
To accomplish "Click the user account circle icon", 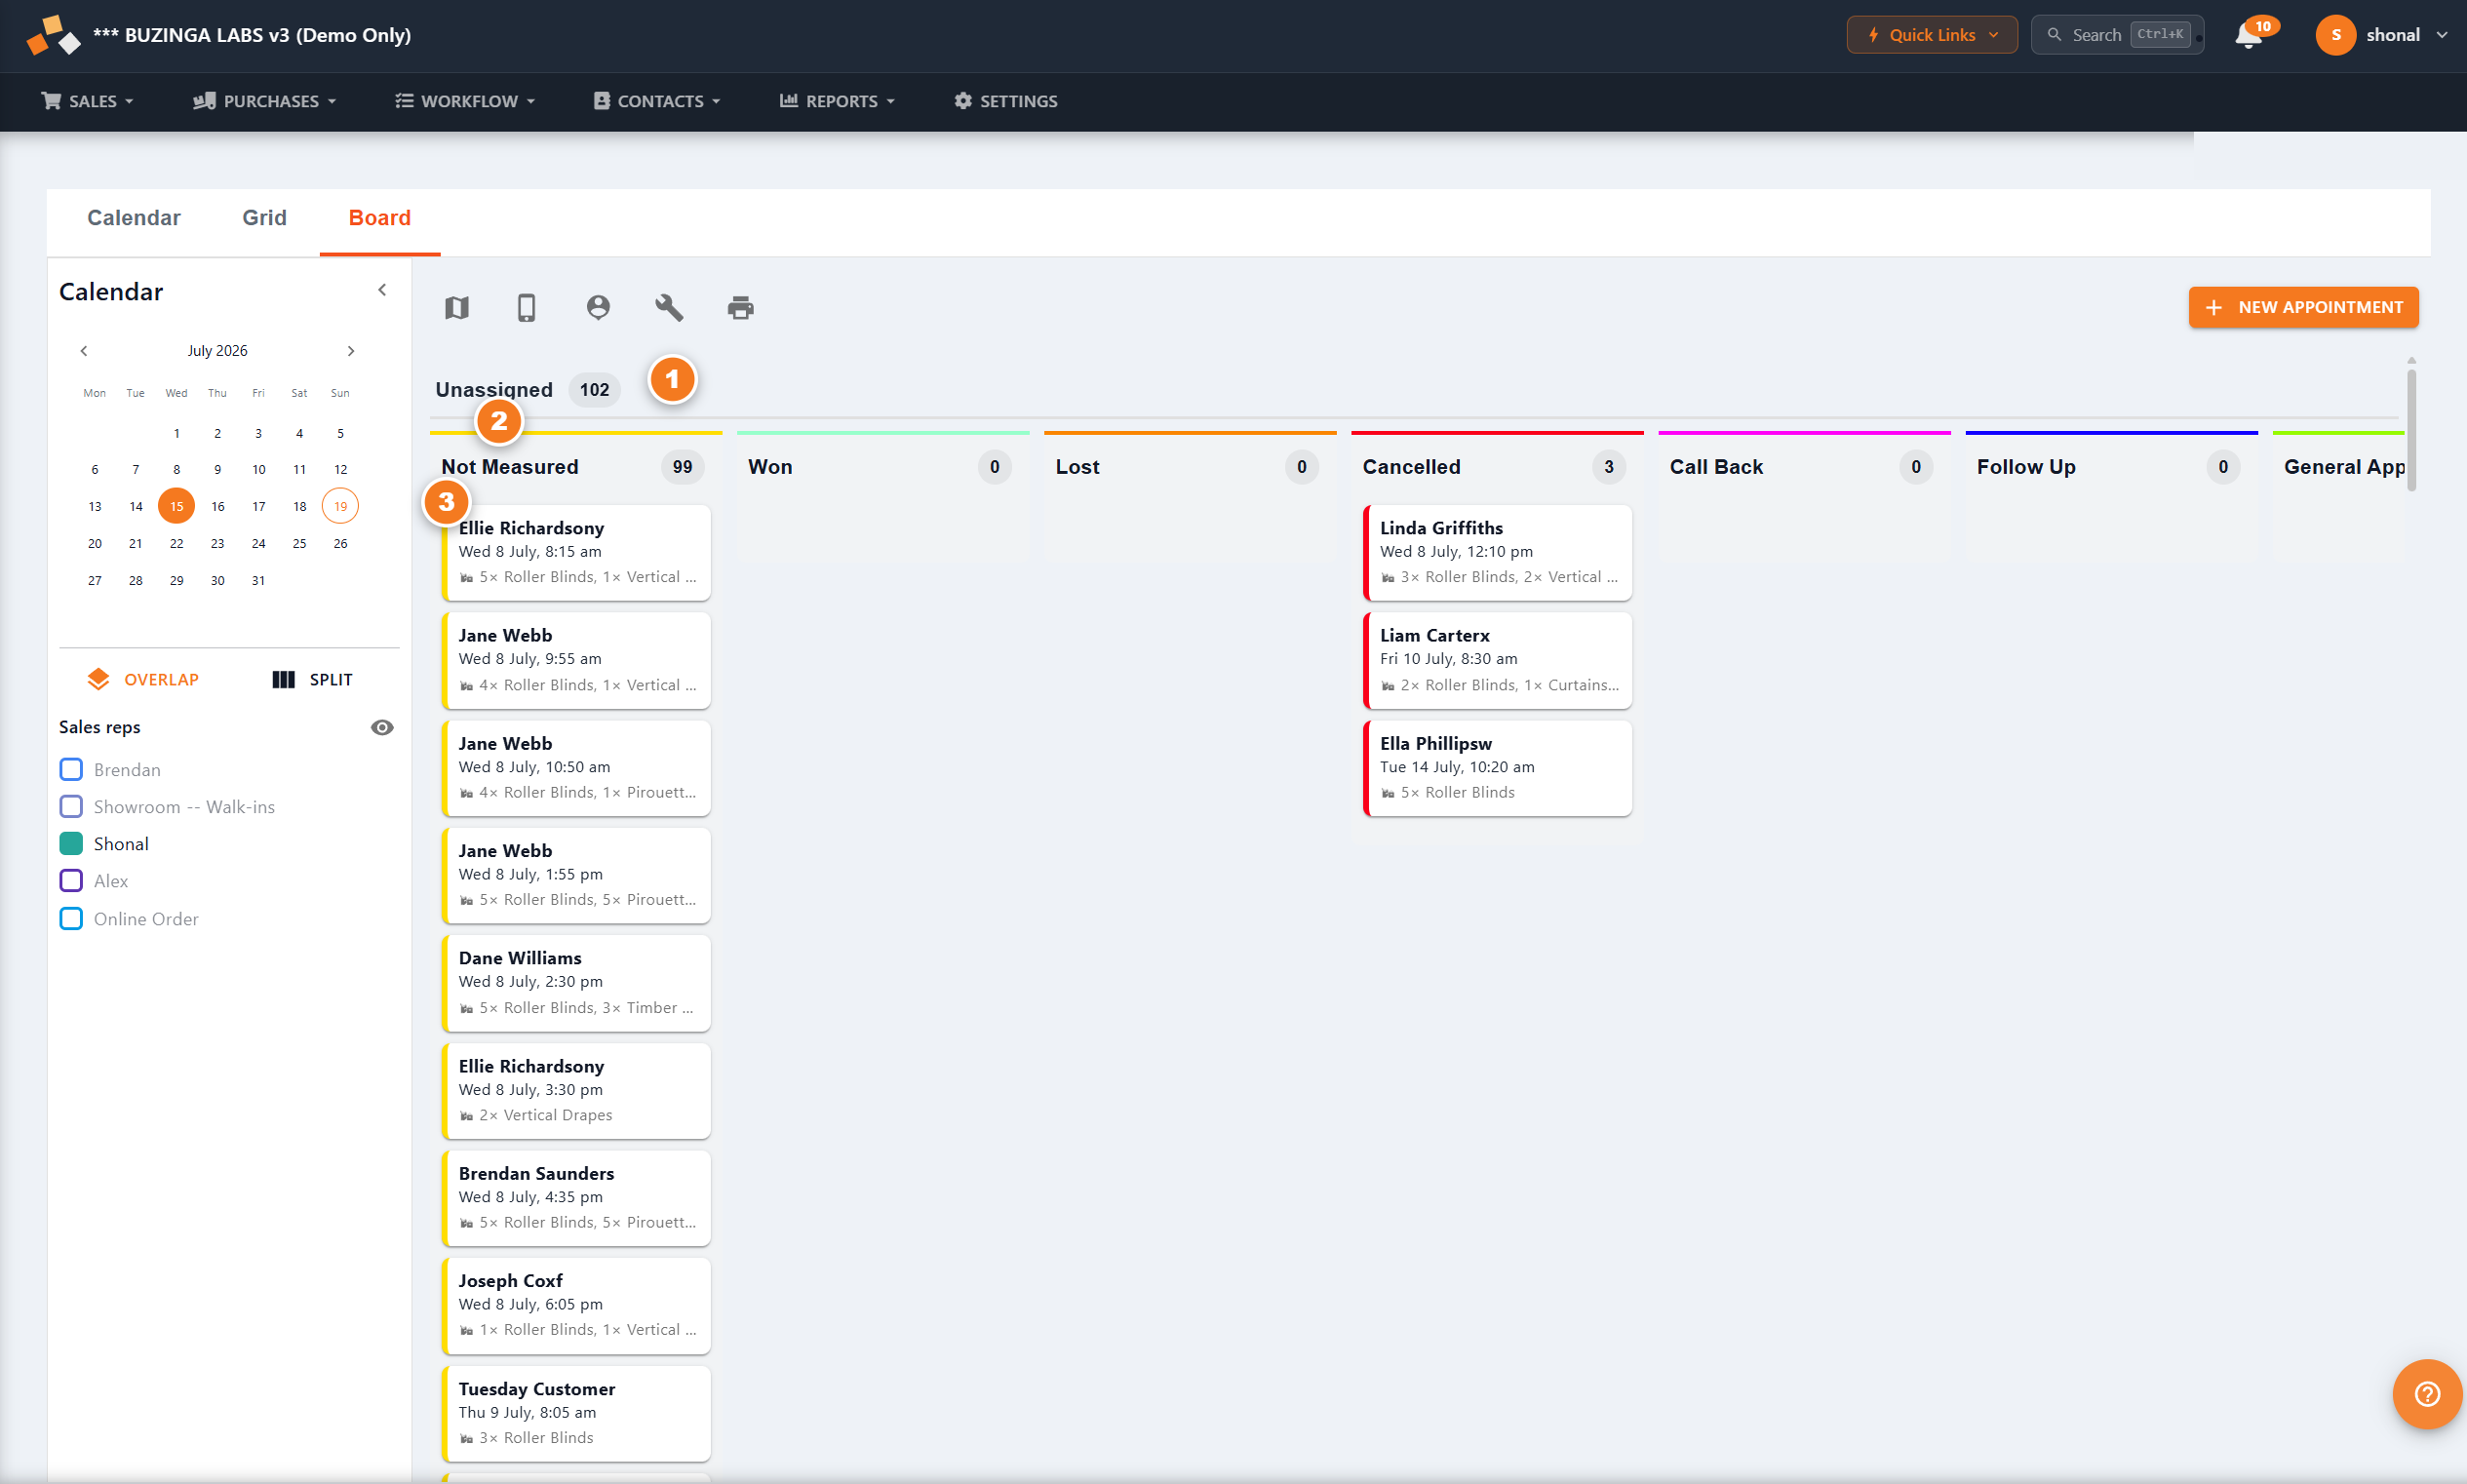I will pos(598,308).
